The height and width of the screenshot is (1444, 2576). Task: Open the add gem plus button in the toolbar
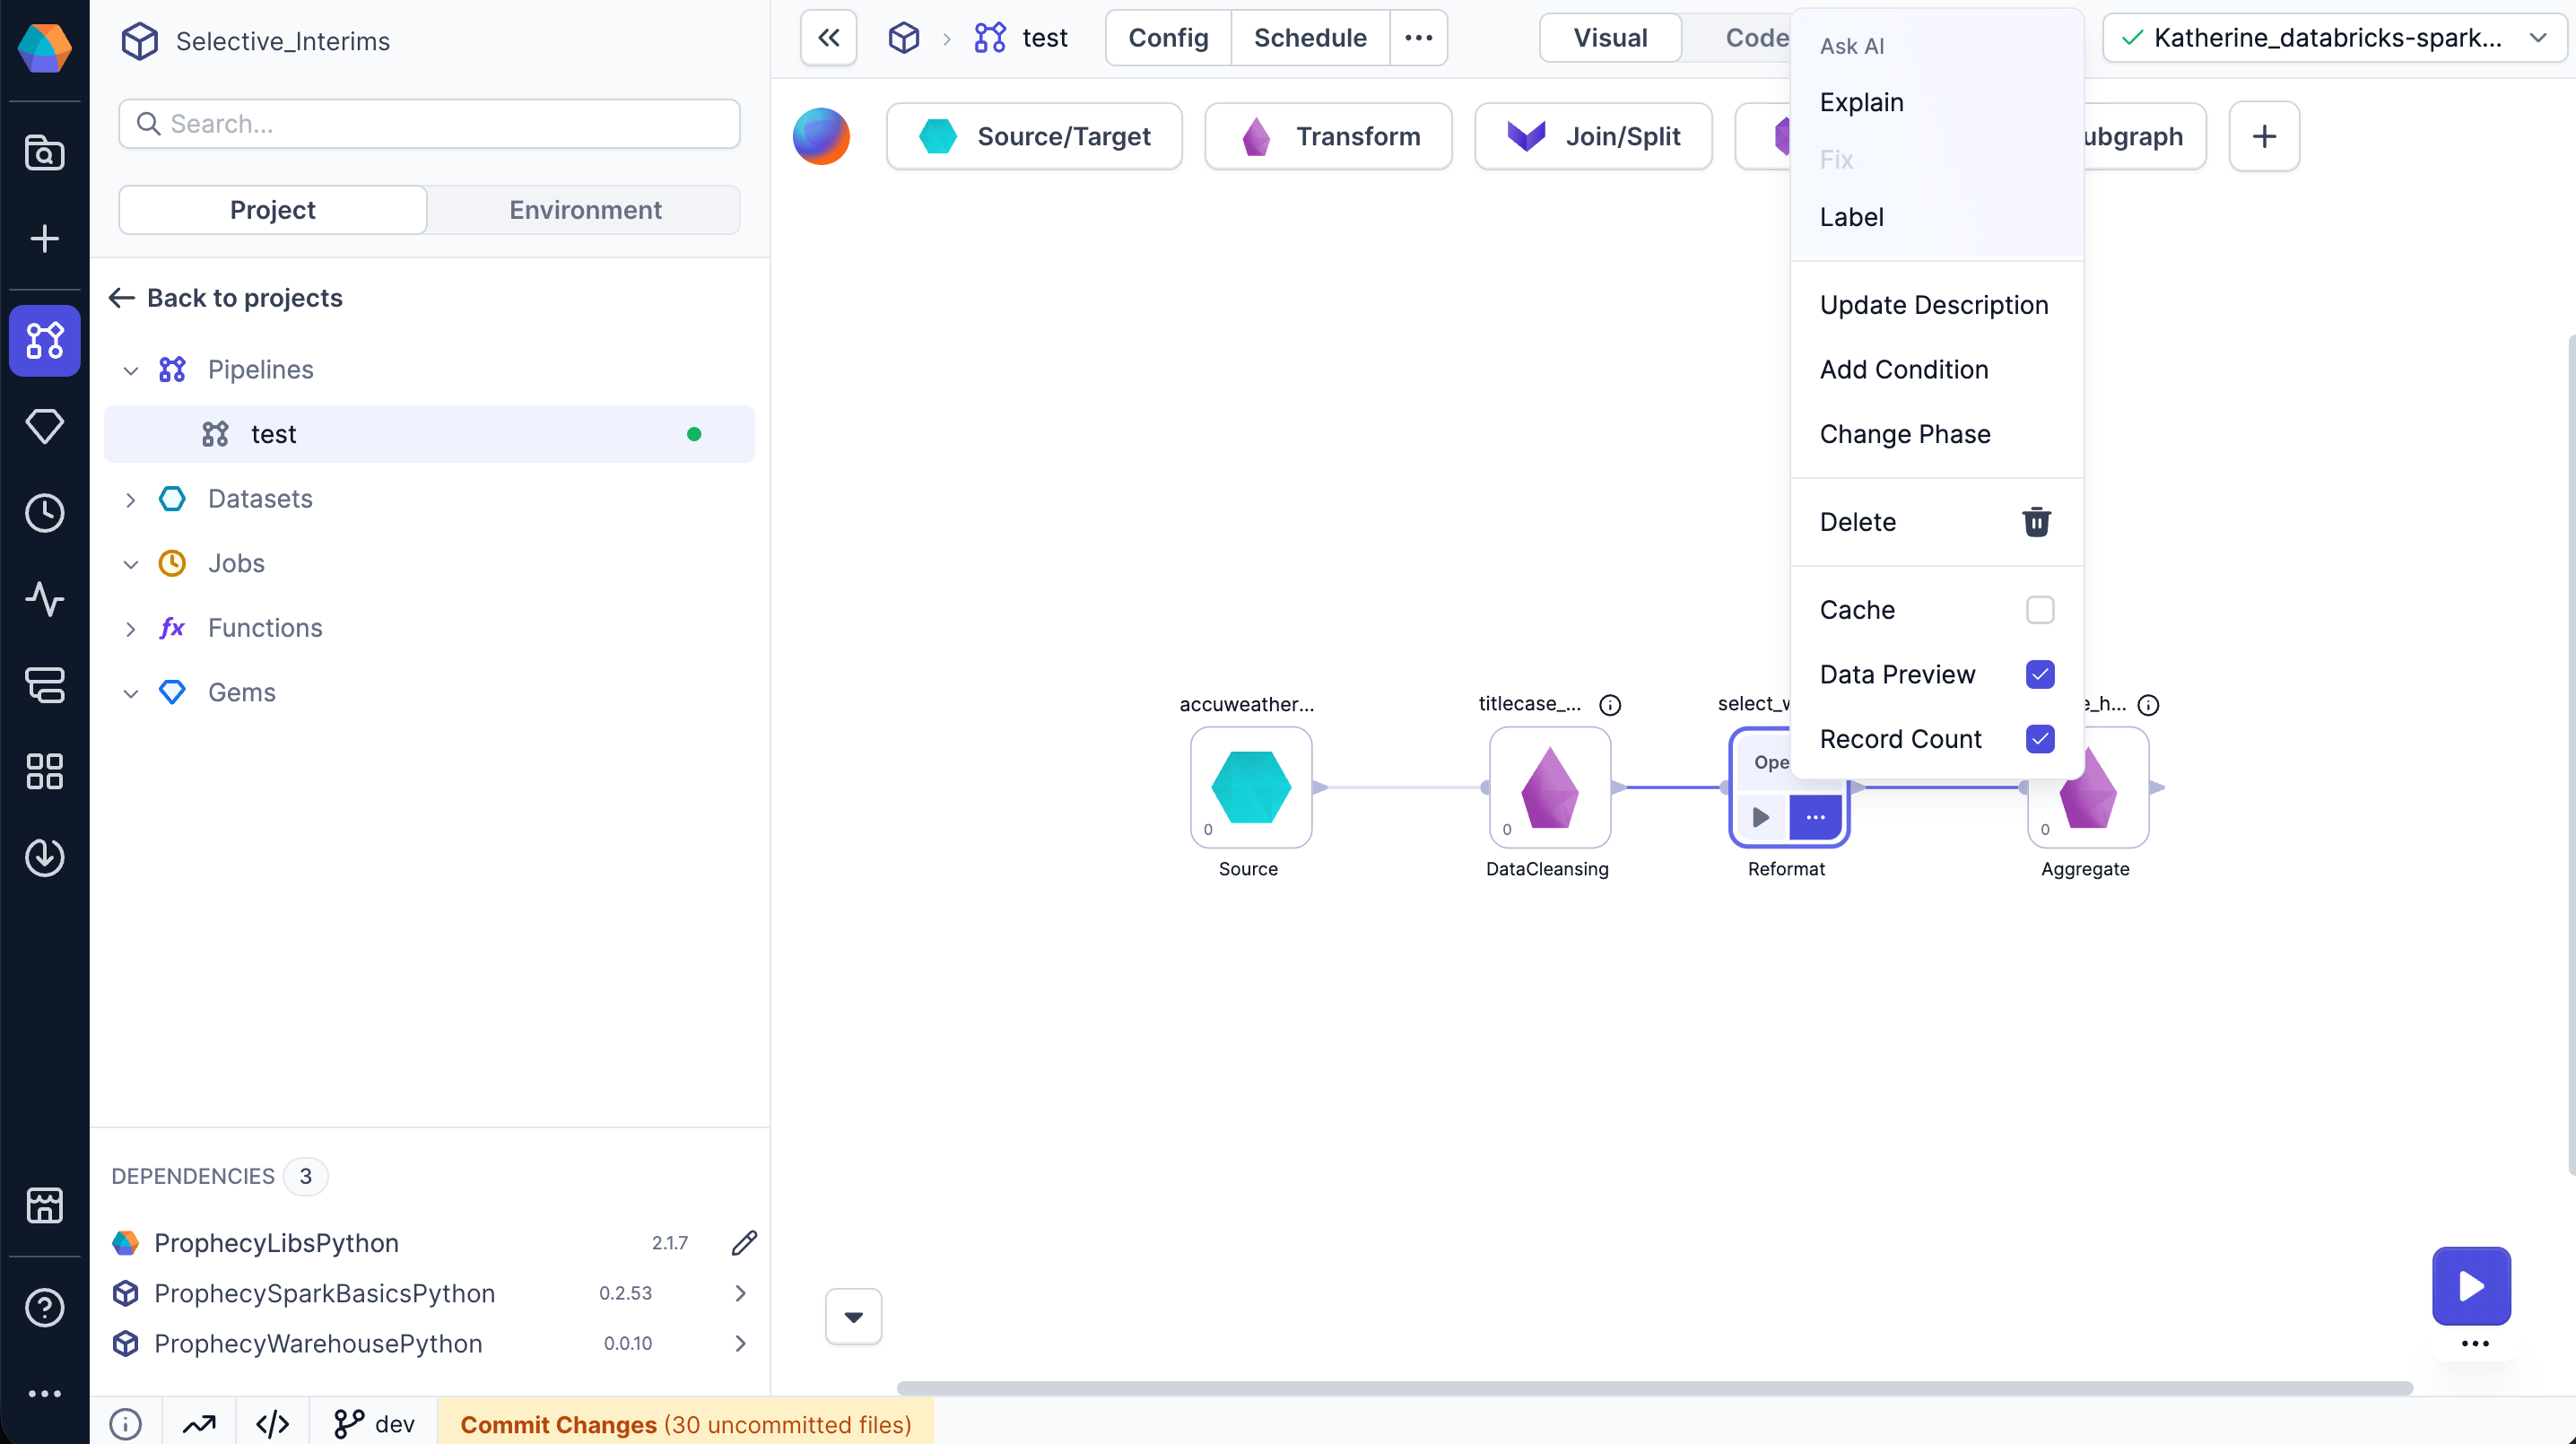(x=2264, y=136)
